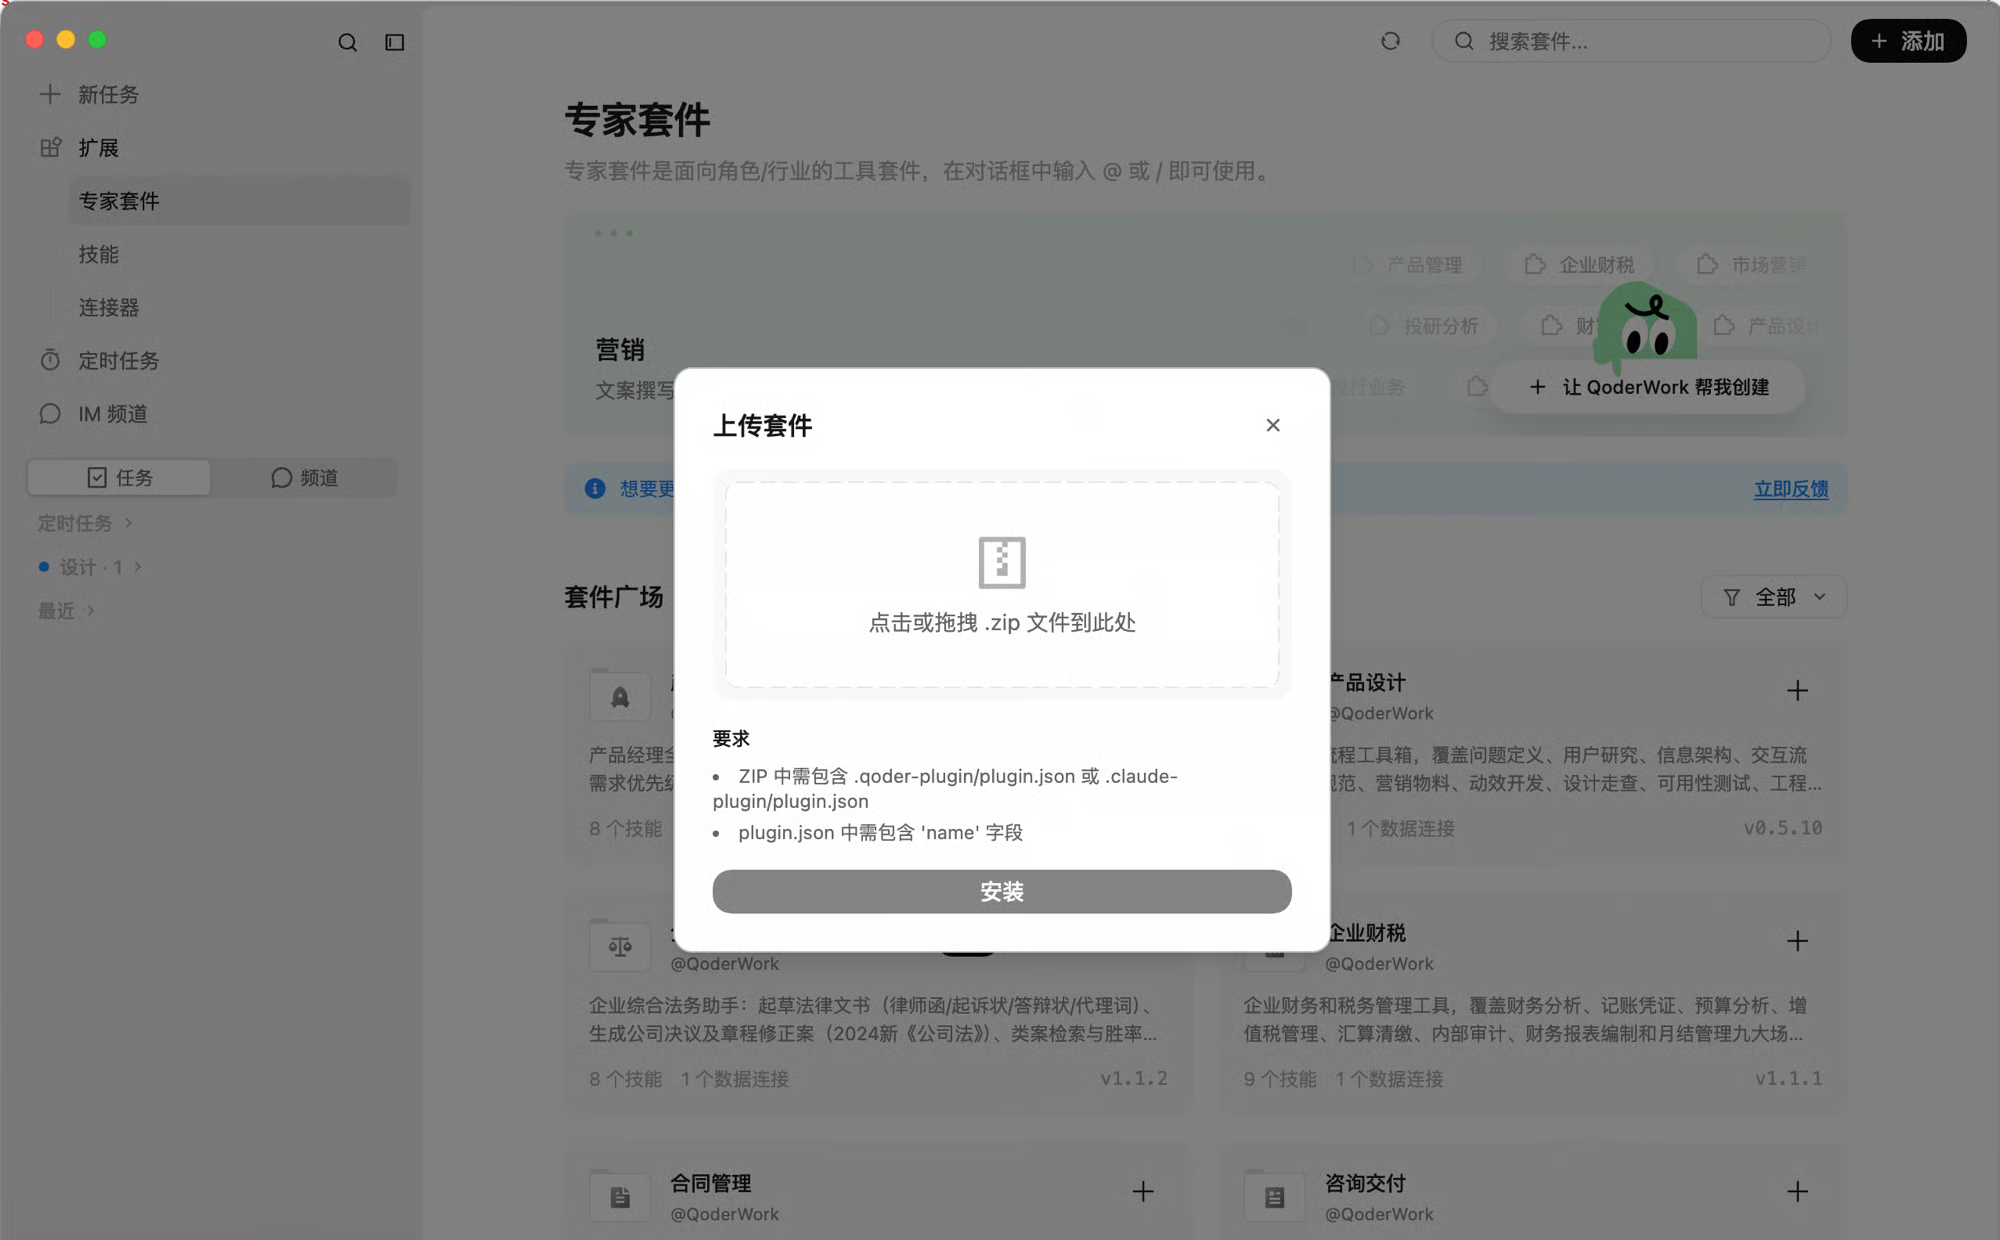The image size is (2000, 1240).
Task: Expand the 设计 · 1 group
Action: (x=90, y=567)
